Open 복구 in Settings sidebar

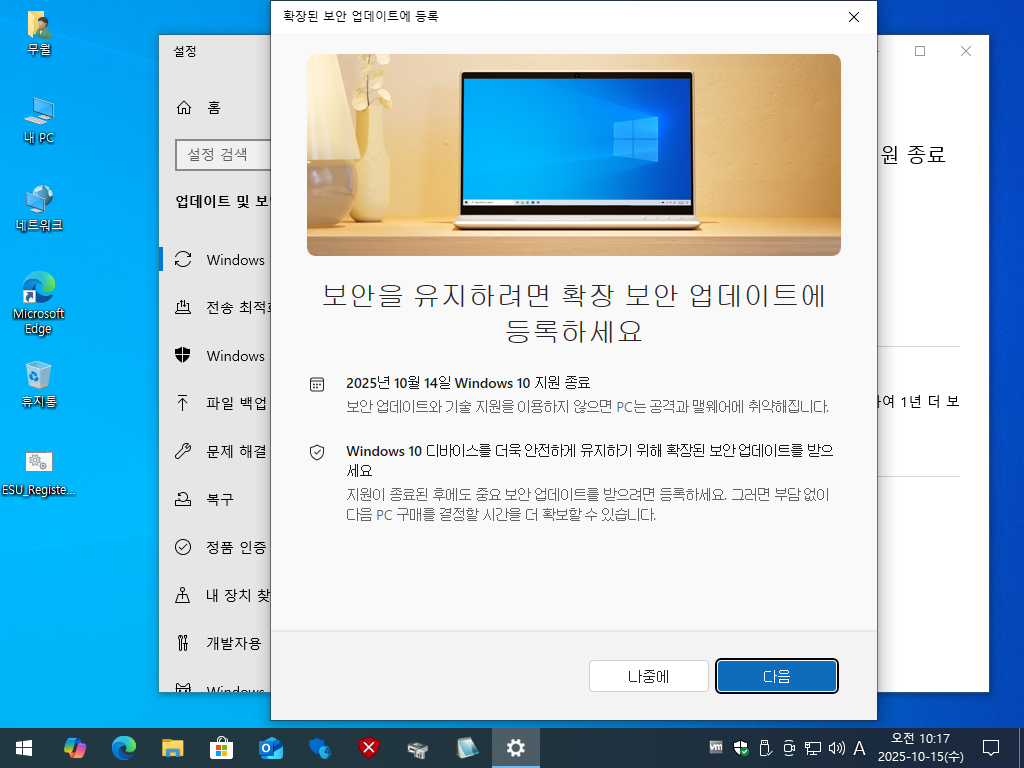pos(216,499)
